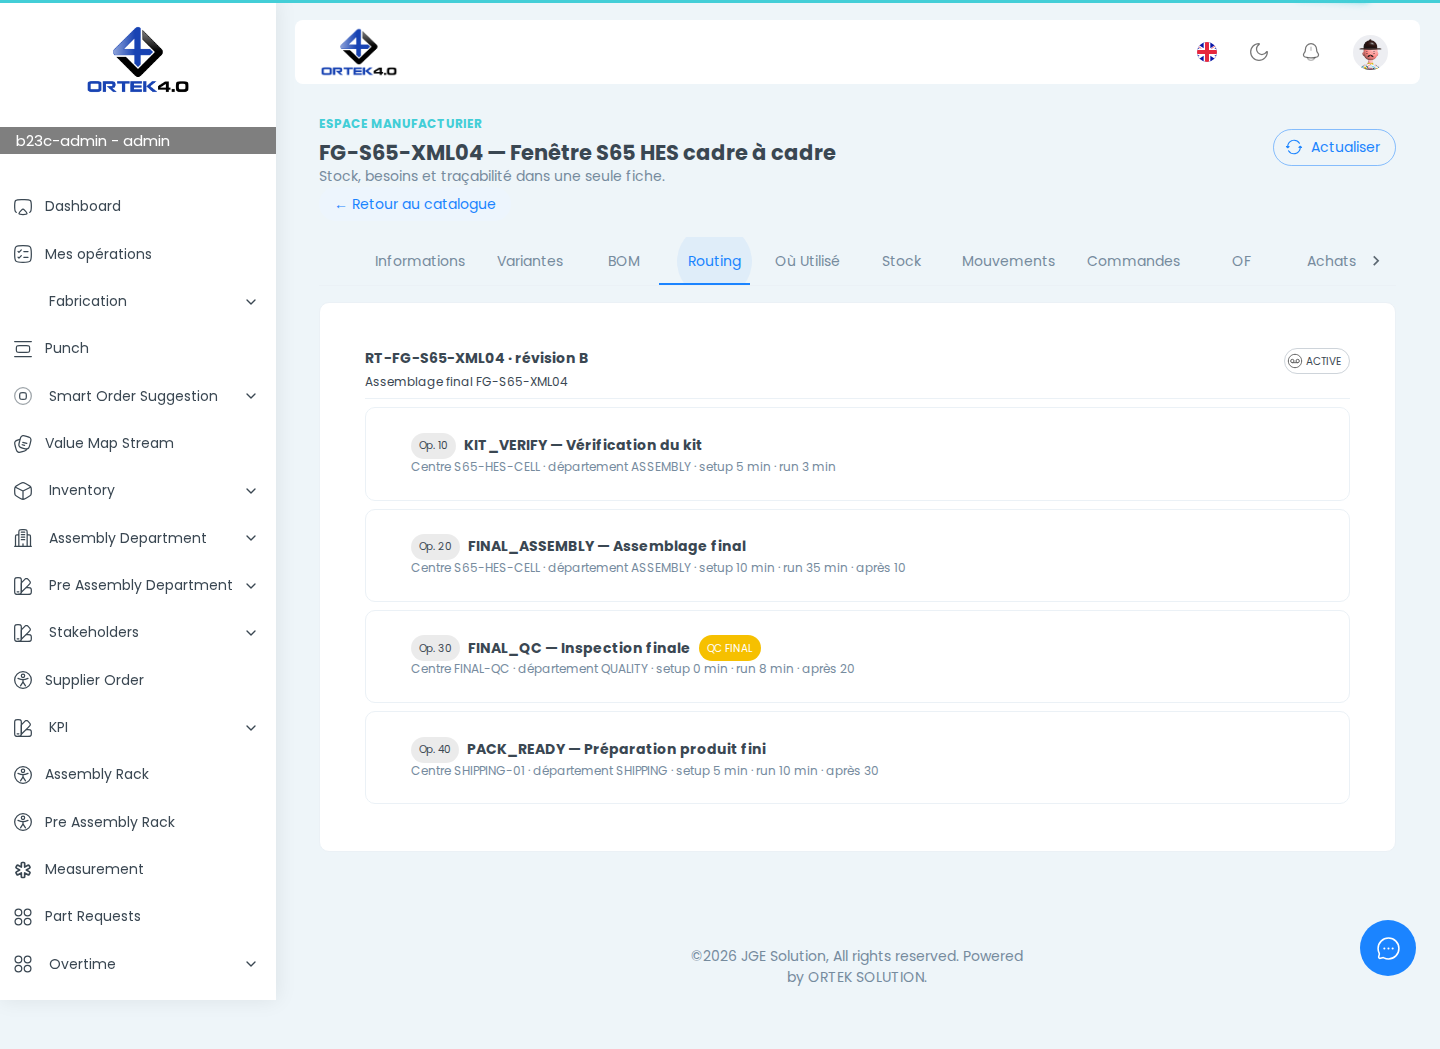Switch to the BOM tab
Screen dimensions: 1440x1049
point(624,261)
